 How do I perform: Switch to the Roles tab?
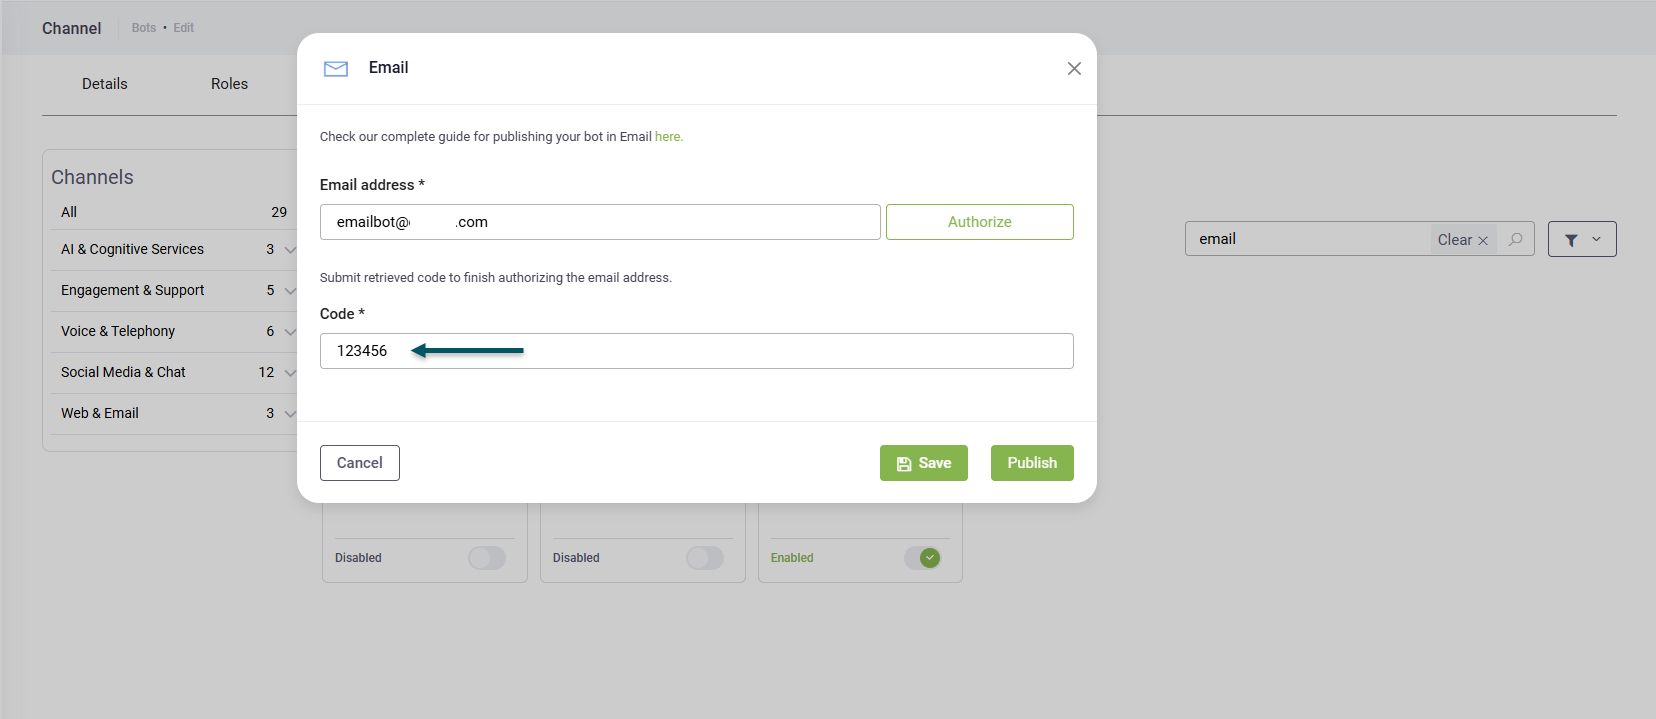(229, 84)
